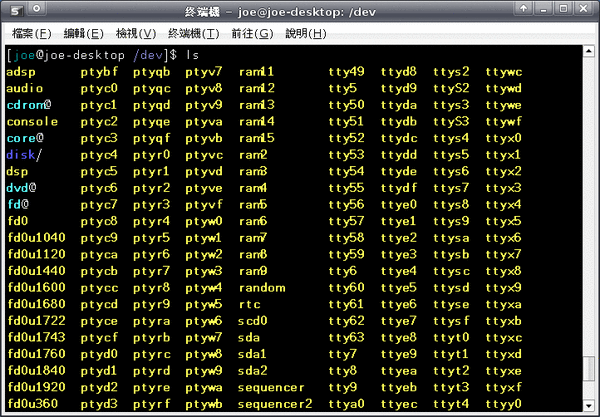The width and height of the screenshot is (600, 417).
Task: Click the ttywc entry
Action: coord(504,72)
